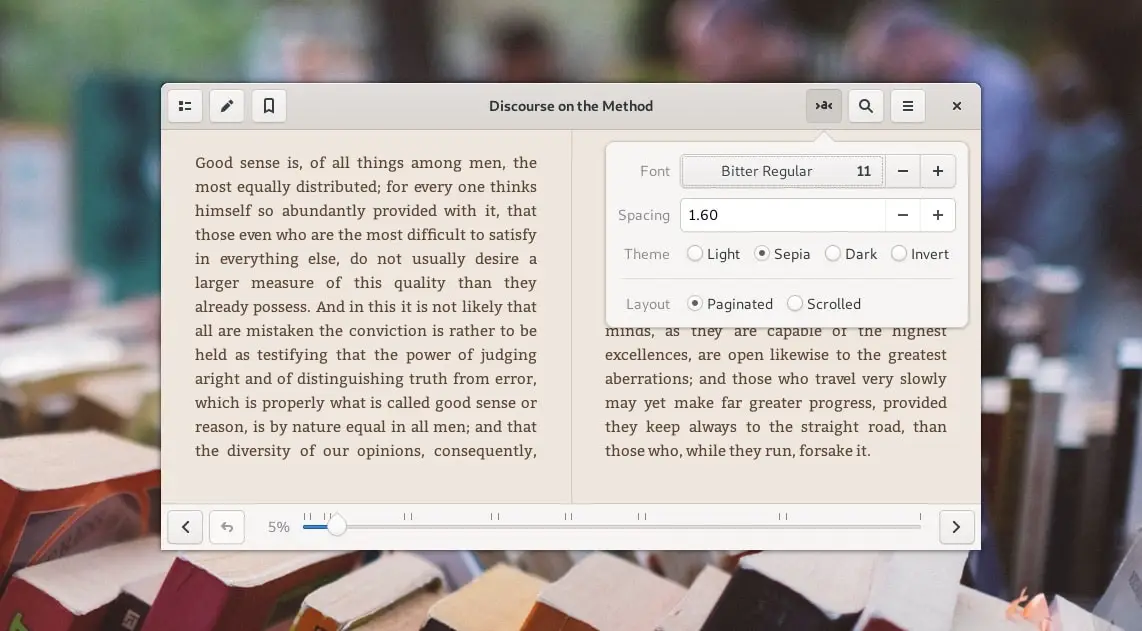Click the reading progress slider handle
Viewport: 1142px width, 631px height.
(336, 526)
